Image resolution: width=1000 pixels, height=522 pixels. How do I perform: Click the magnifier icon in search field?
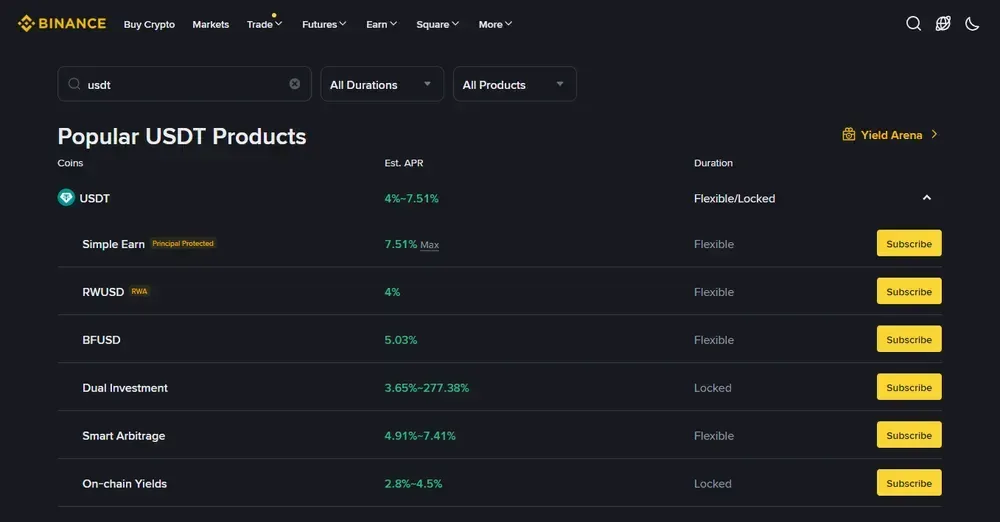75,84
